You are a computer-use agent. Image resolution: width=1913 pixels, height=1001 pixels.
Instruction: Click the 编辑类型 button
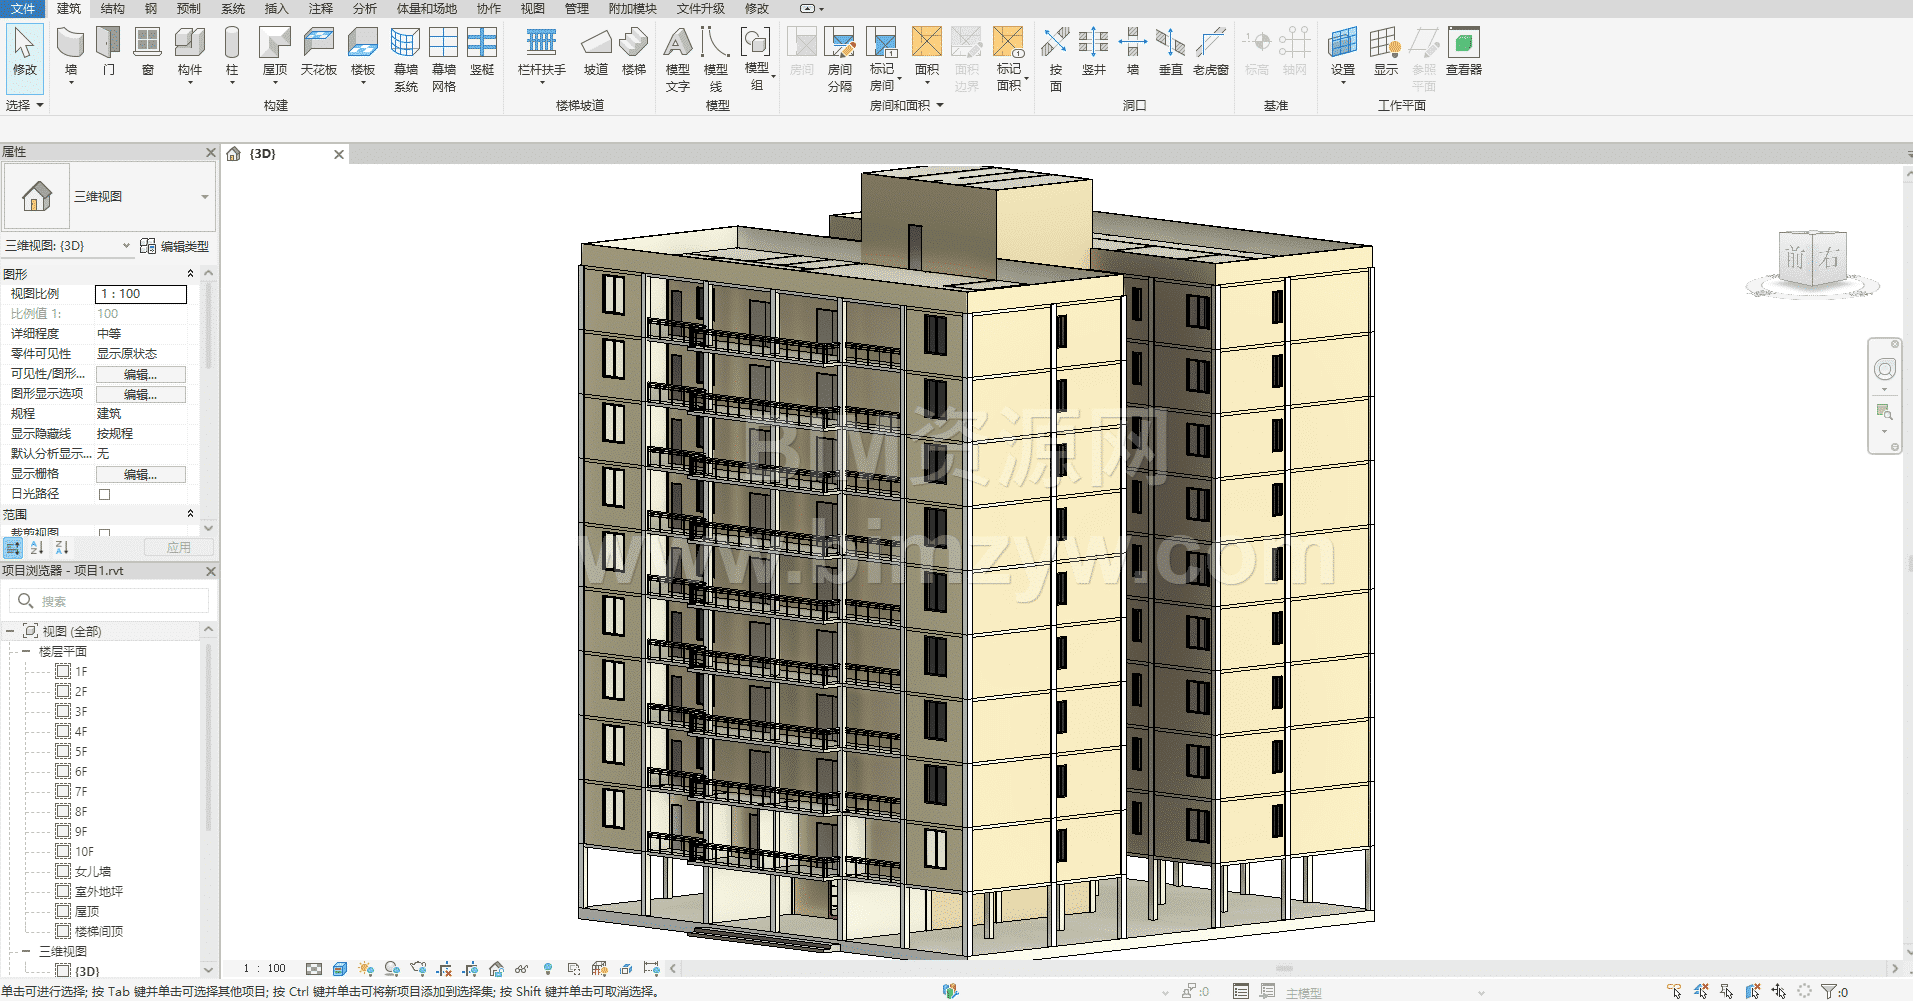175,246
